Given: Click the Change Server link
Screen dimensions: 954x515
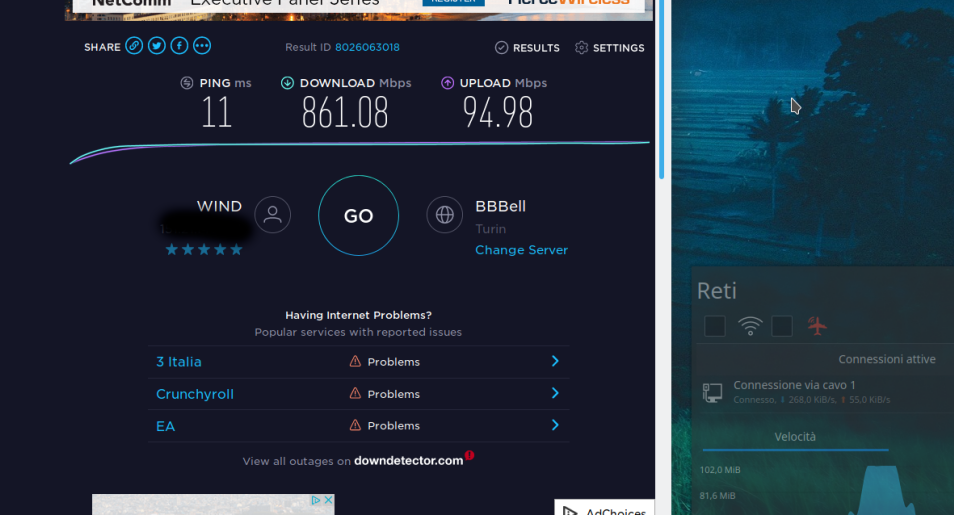Looking at the screenshot, I should pyautogui.click(x=521, y=250).
